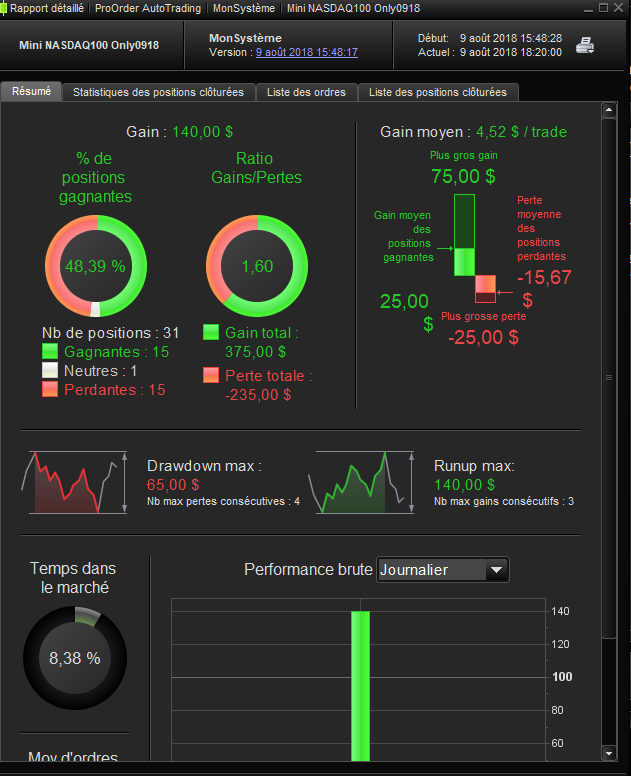Click 'Nb max pertes consécutives : 4'
The height and width of the screenshot is (776, 631).
click(223, 501)
